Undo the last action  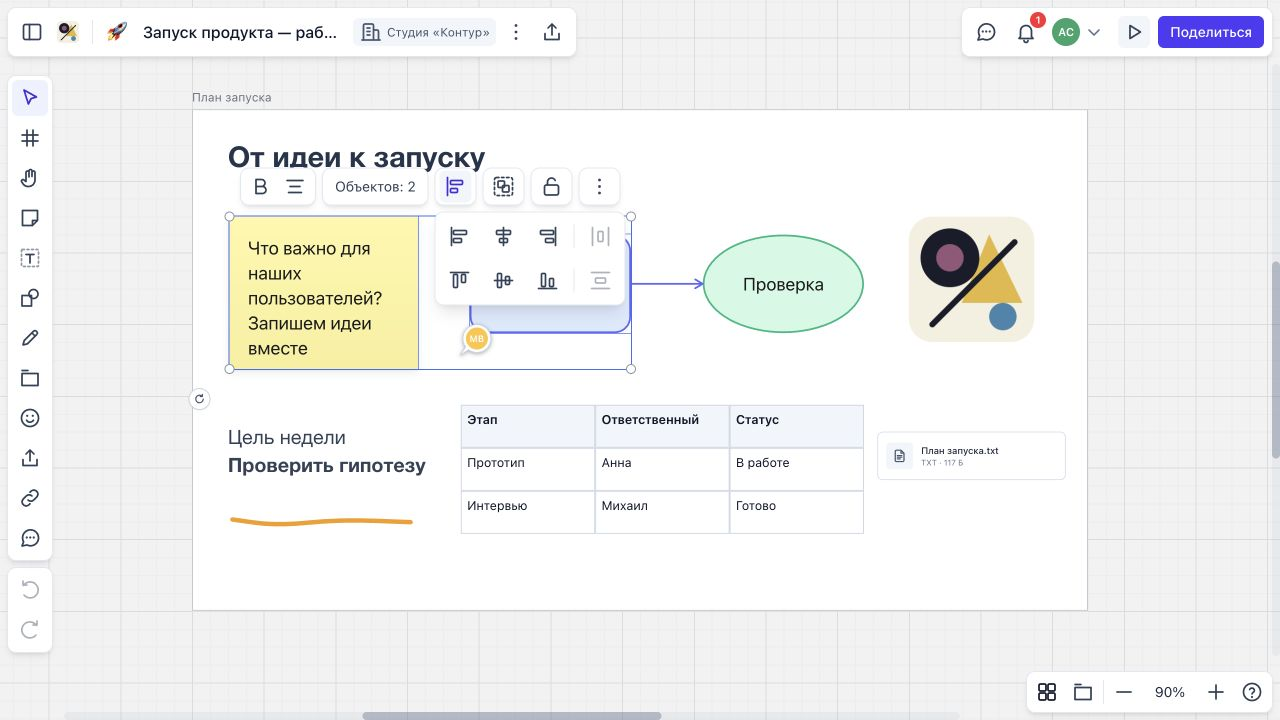pyautogui.click(x=30, y=590)
